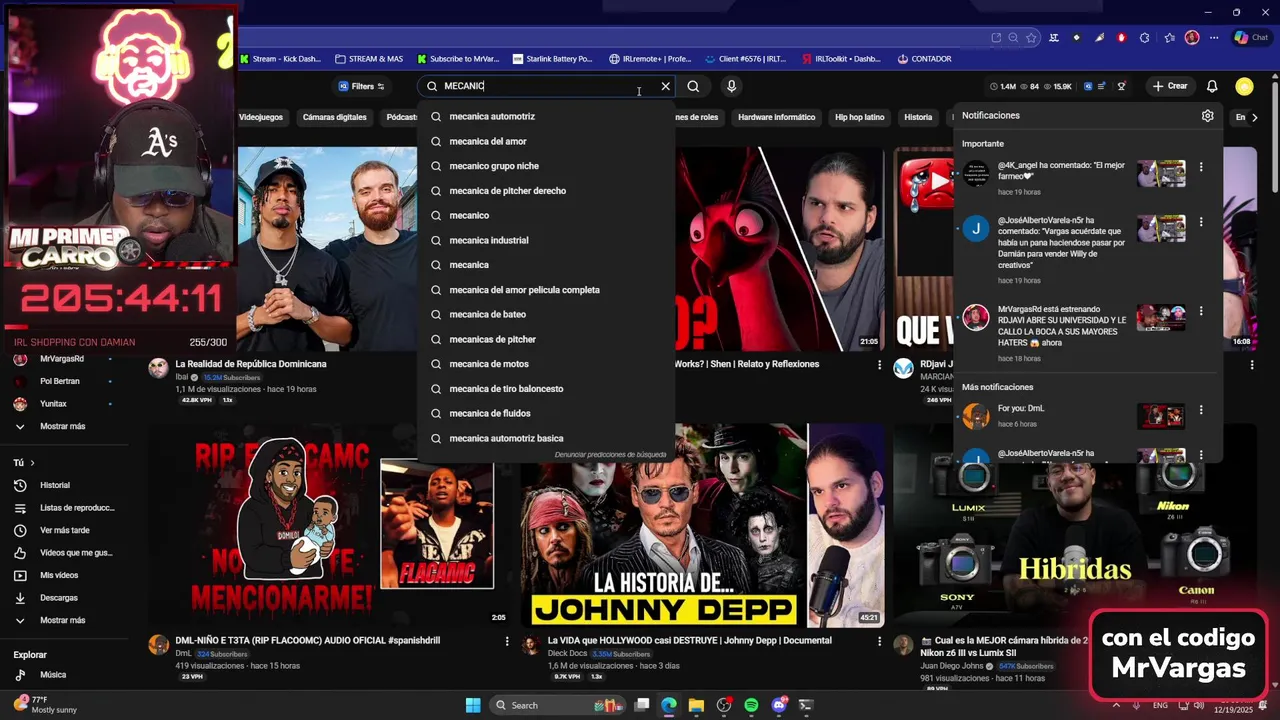Click the magnifier search submit button

tap(693, 86)
